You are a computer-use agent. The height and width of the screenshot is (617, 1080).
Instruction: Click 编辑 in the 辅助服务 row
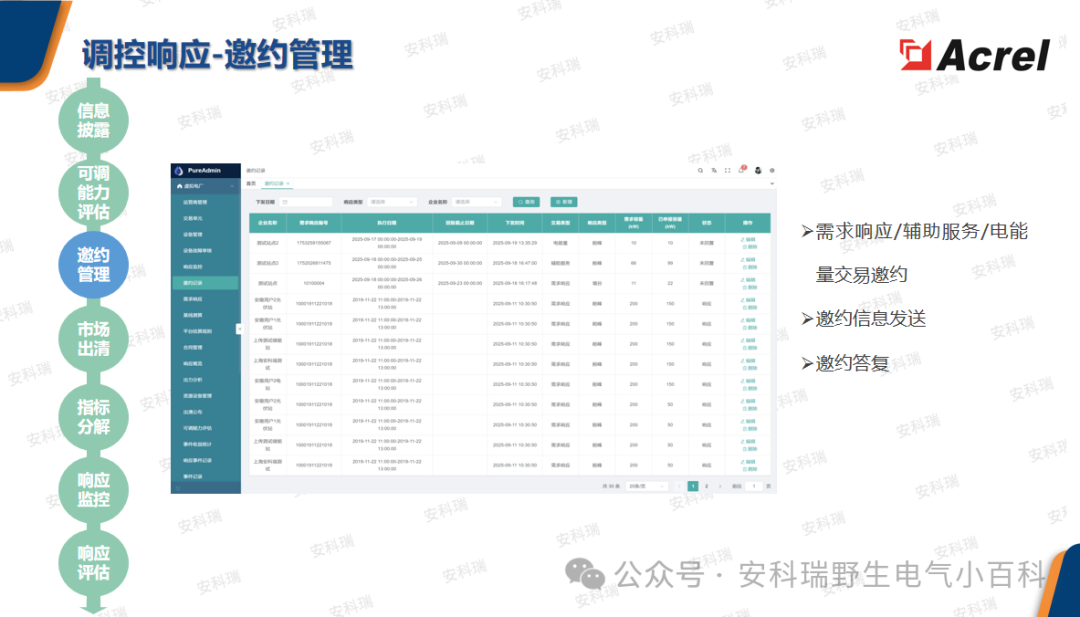pyautogui.click(x=747, y=260)
